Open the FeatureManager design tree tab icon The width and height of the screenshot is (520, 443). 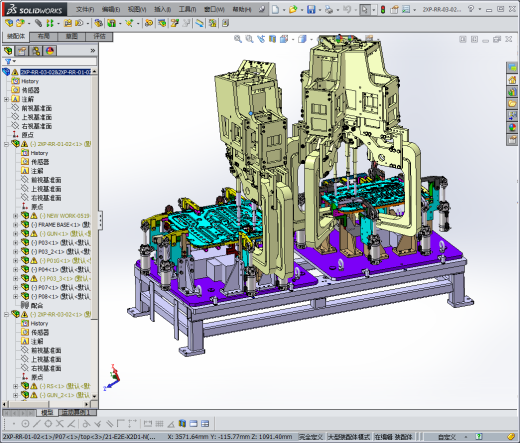tap(8, 51)
